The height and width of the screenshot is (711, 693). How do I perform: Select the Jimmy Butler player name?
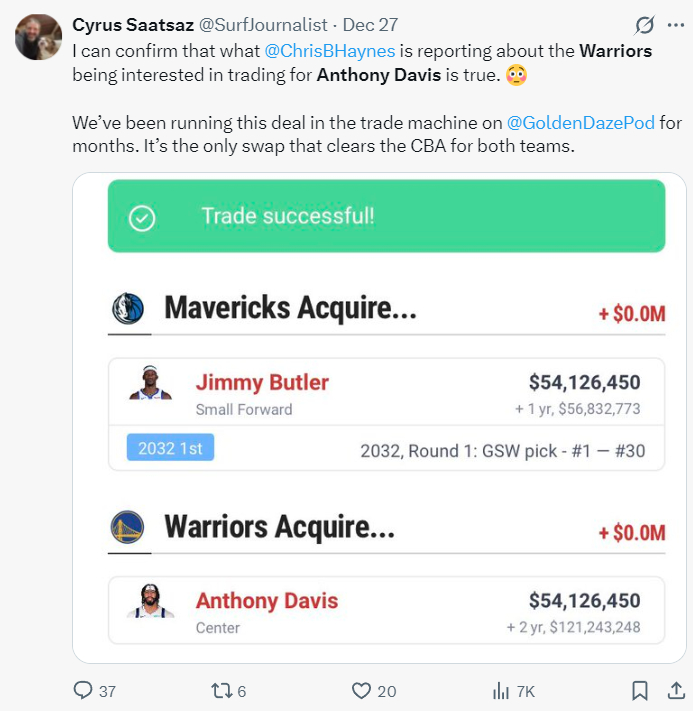click(x=262, y=382)
